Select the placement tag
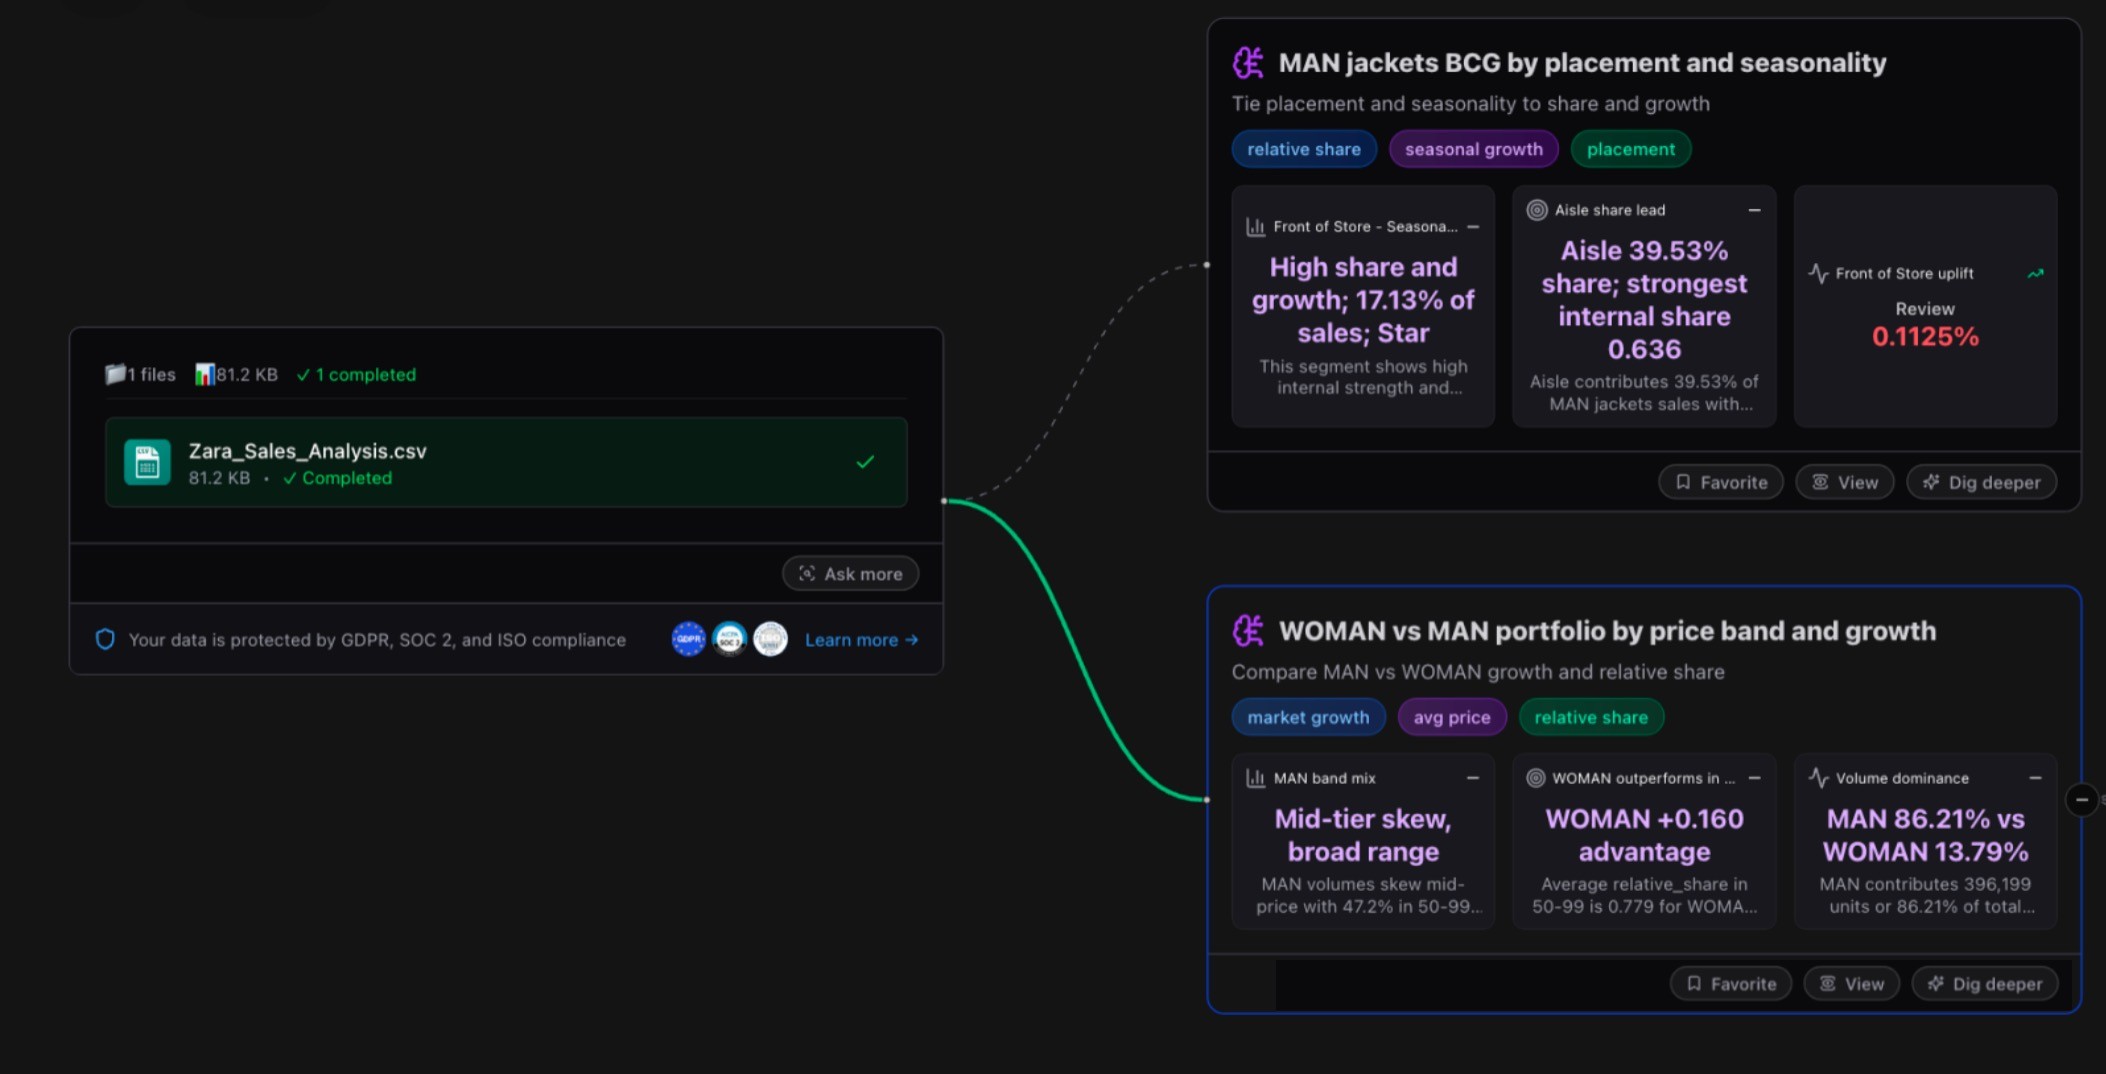The width and height of the screenshot is (2106, 1074). (1631, 149)
